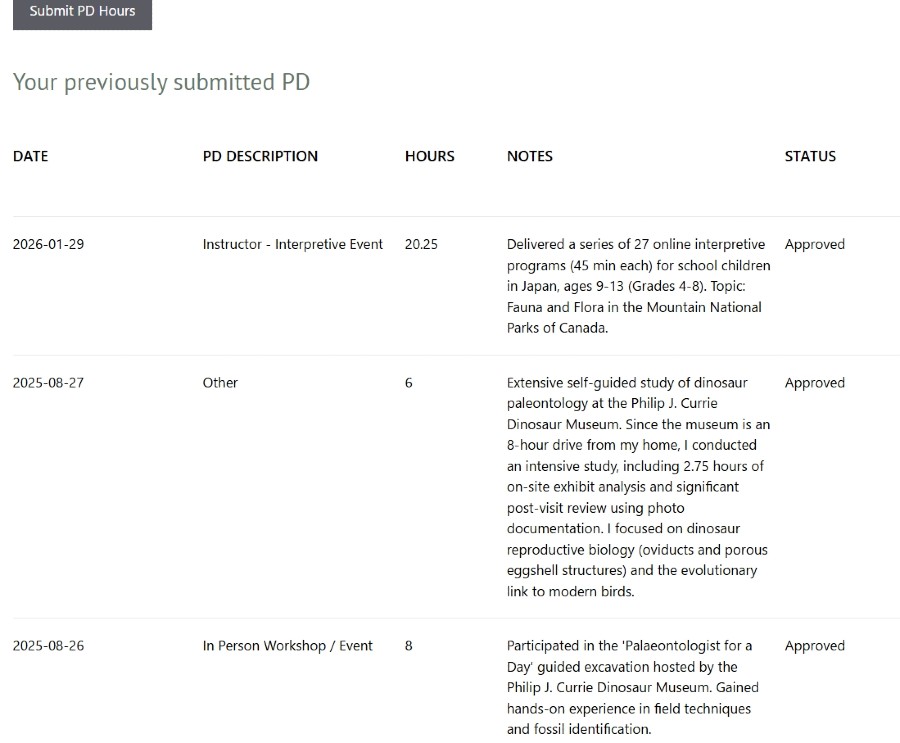The height and width of the screenshot is (743, 900).
Task: Click the DATE column header
Action: [x=30, y=156]
